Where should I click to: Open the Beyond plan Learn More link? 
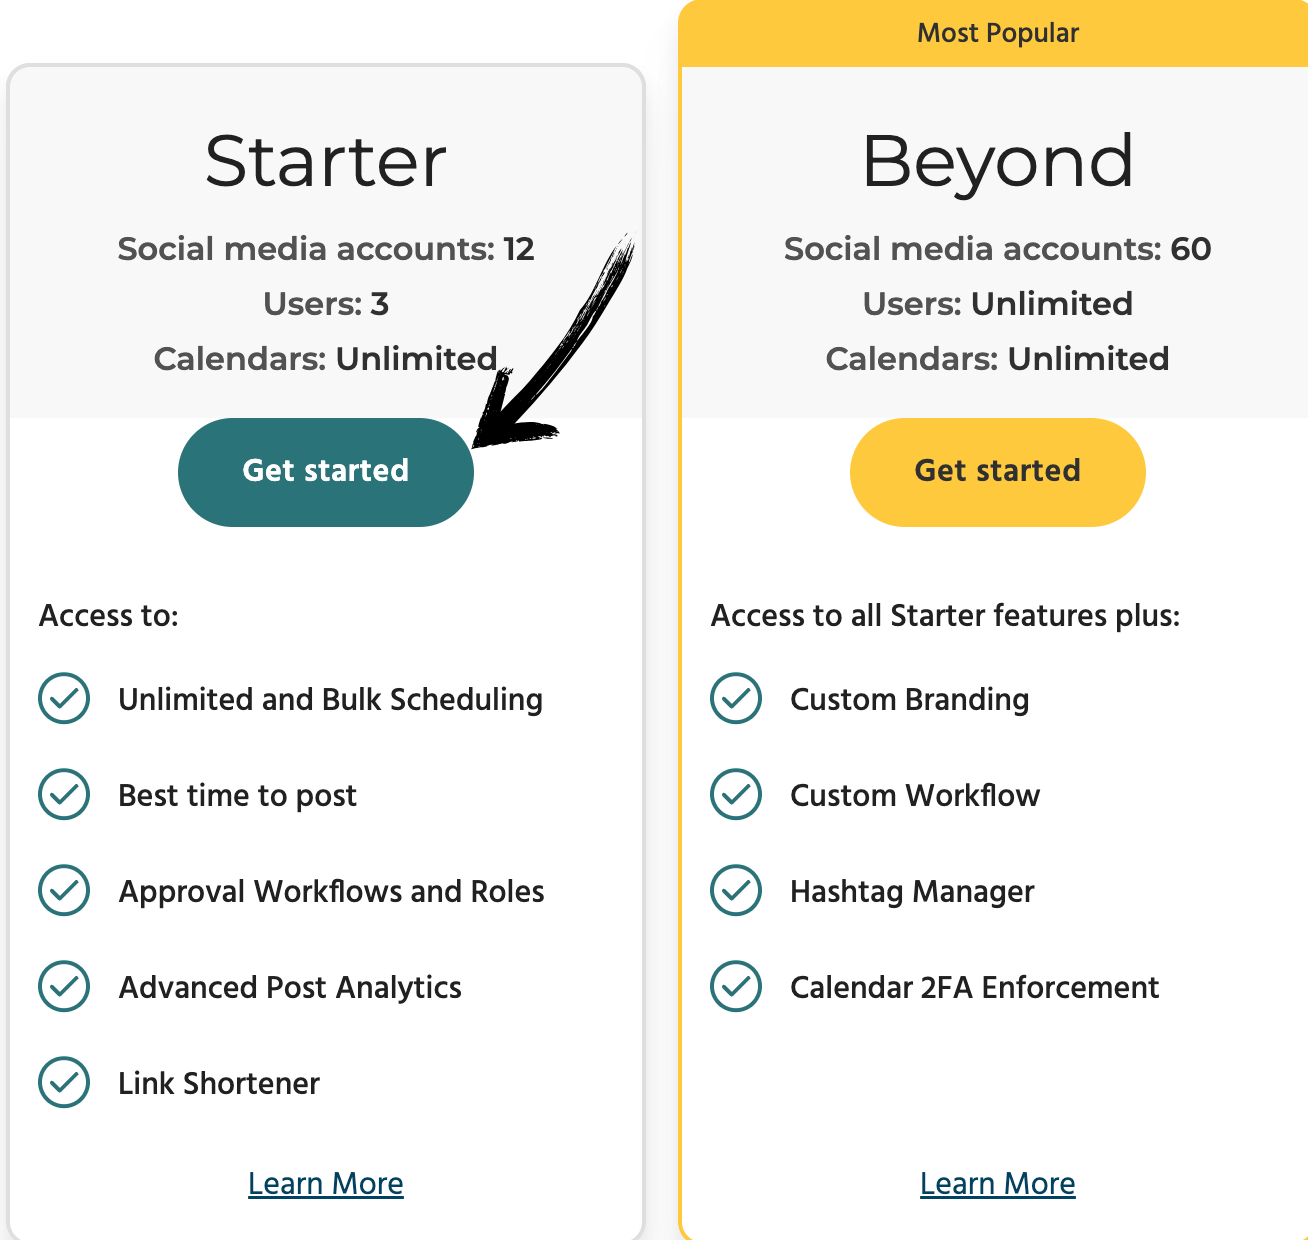coord(998,1183)
